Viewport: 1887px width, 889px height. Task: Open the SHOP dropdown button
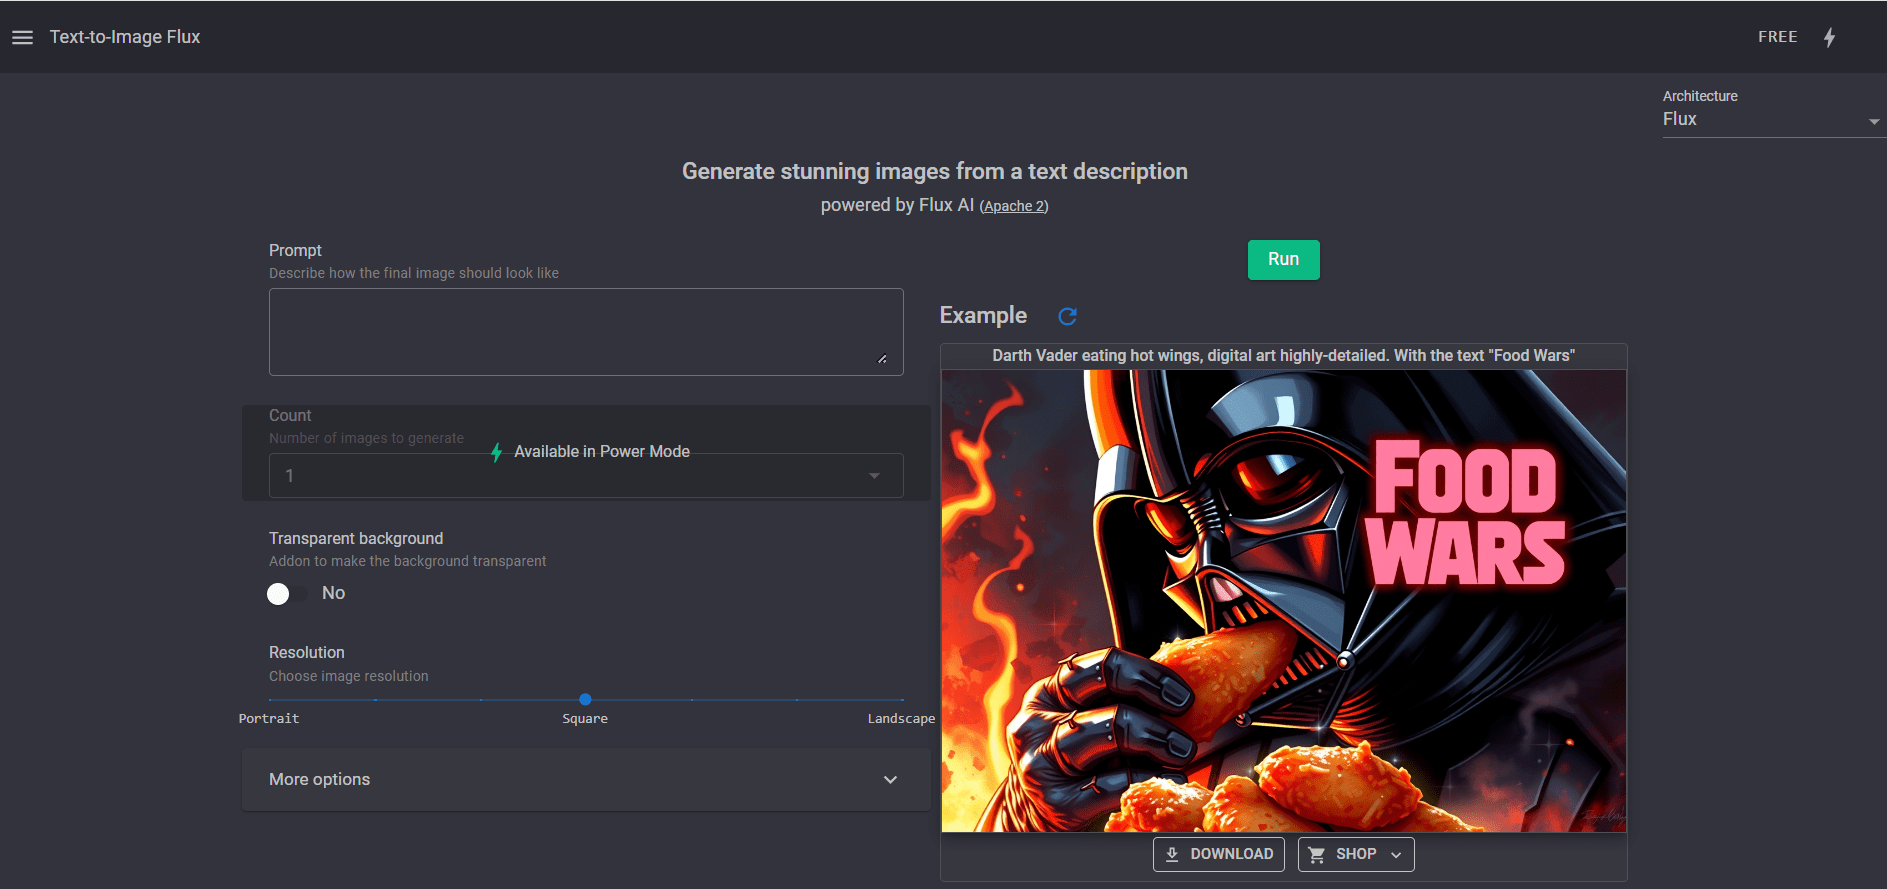tap(1355, 854)
